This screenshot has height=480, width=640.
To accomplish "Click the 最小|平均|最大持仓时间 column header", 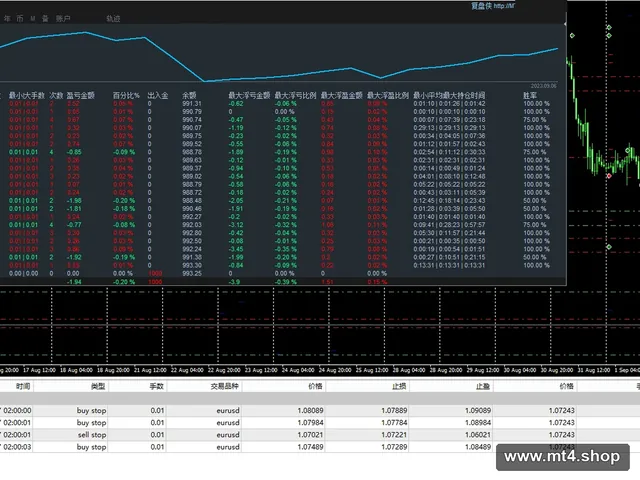I will [x=449, y=96].
